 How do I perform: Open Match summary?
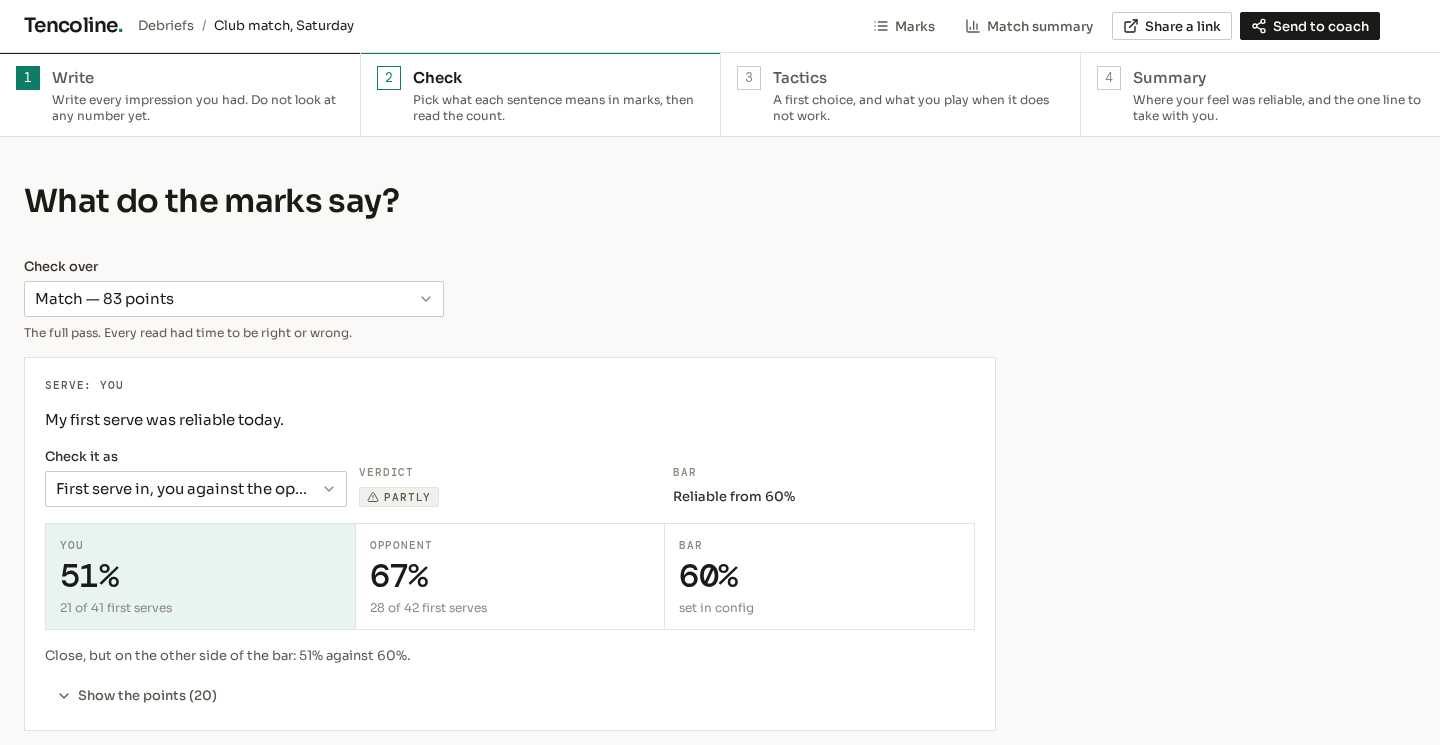point(1029,27)
